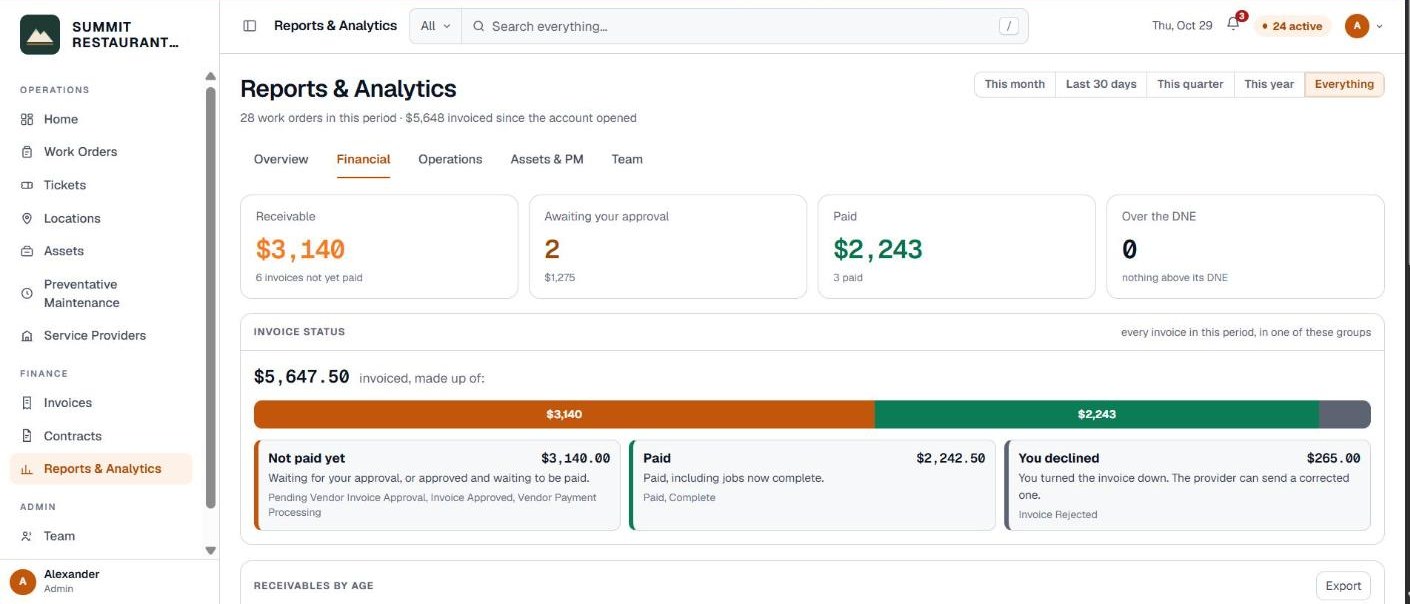
Task: Select the This quarter range
Action: tap(1190, 84)
